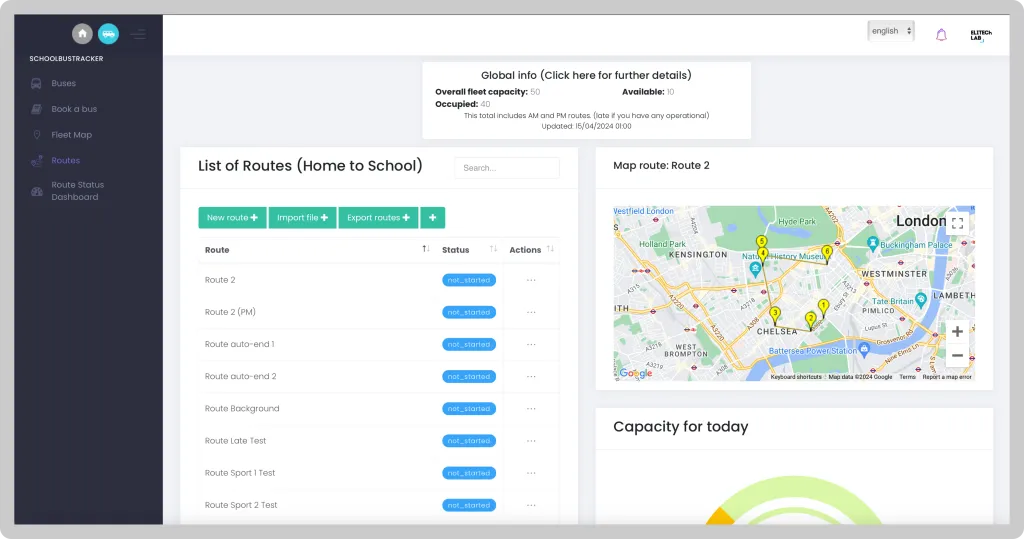Open the actions menu for Route 2
Image resolution: width=1024 pixels, height=539 pixels.
[x=531, y=280]
